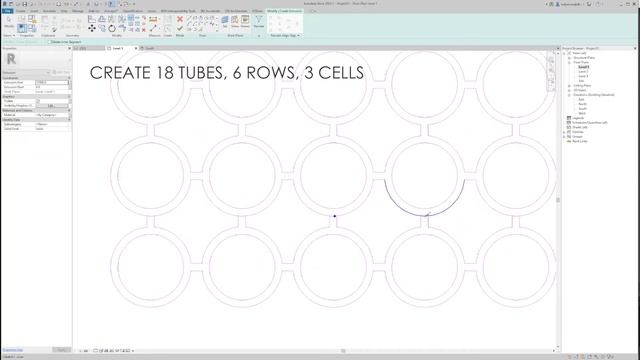This screenshot has width=640, height=360.
Task: Click the Extrusion Start value field
Action: tap(51, 87)
